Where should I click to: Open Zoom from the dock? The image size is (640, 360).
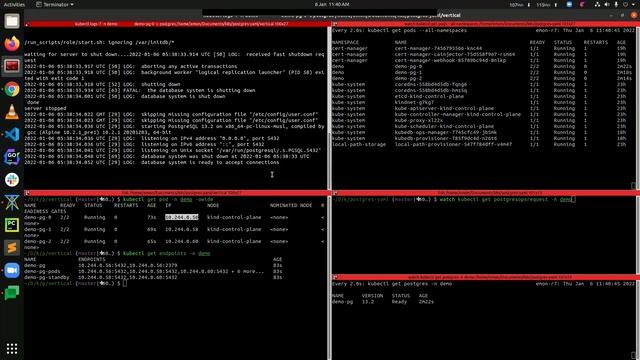coord(12,270)
